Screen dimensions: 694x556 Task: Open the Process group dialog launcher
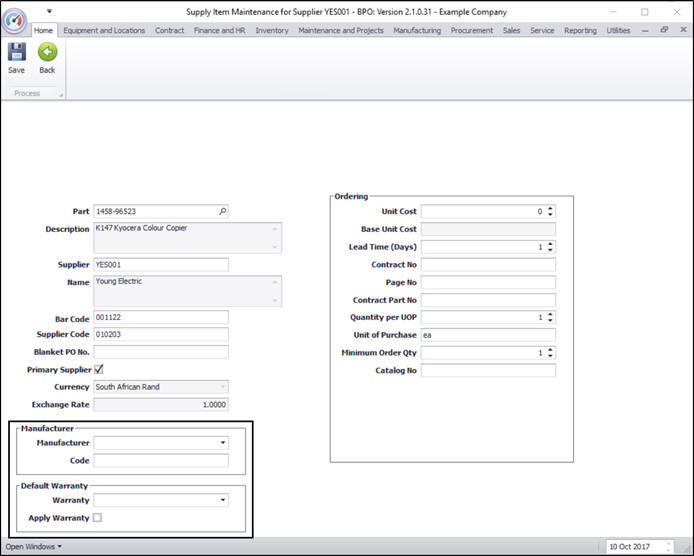61,94
